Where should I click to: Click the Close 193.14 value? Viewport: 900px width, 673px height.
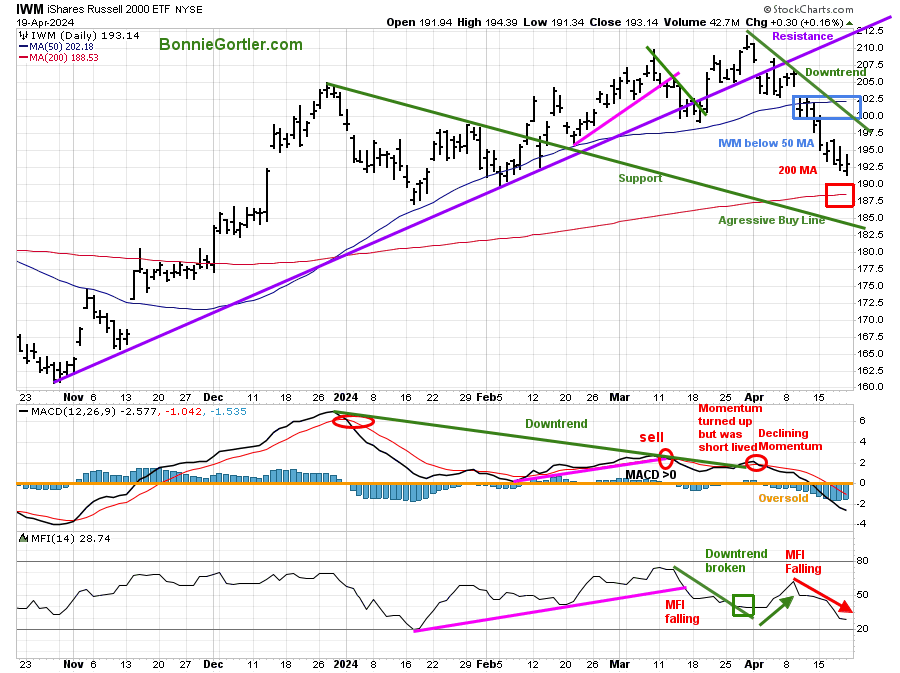point(624,22)
